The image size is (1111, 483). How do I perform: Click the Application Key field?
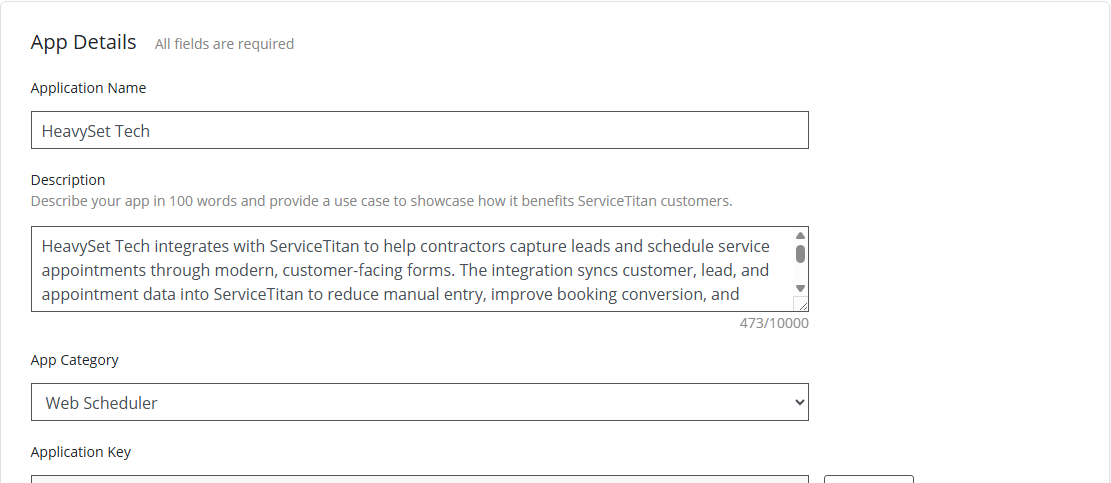pos(419,479)
